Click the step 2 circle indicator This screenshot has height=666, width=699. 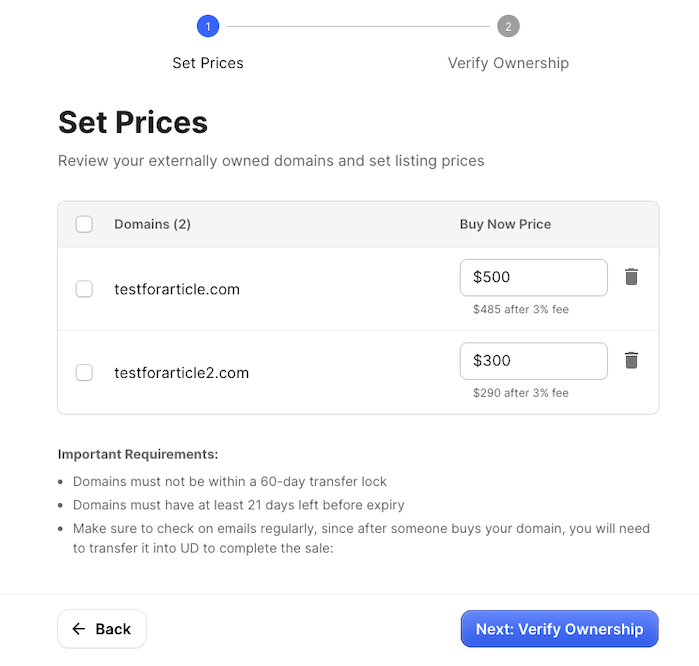click(508, 26)
